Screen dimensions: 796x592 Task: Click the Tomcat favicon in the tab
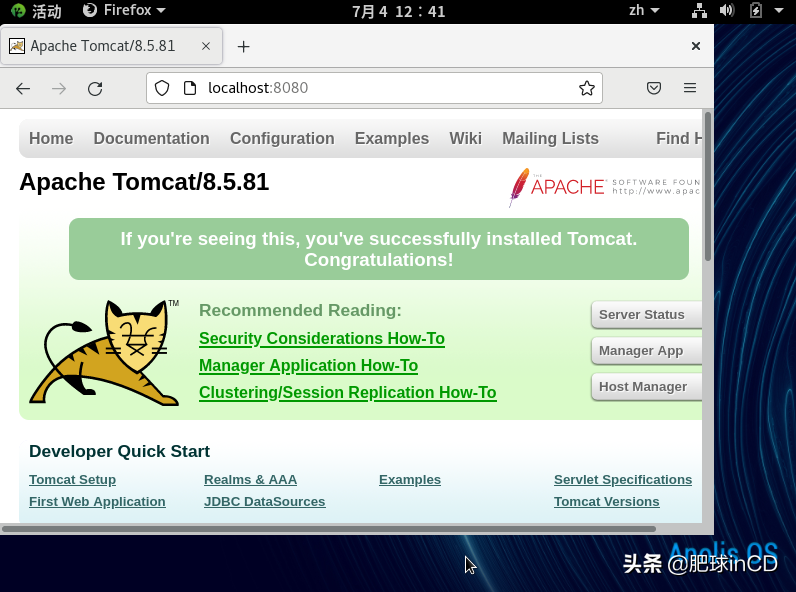pos(17,46)
